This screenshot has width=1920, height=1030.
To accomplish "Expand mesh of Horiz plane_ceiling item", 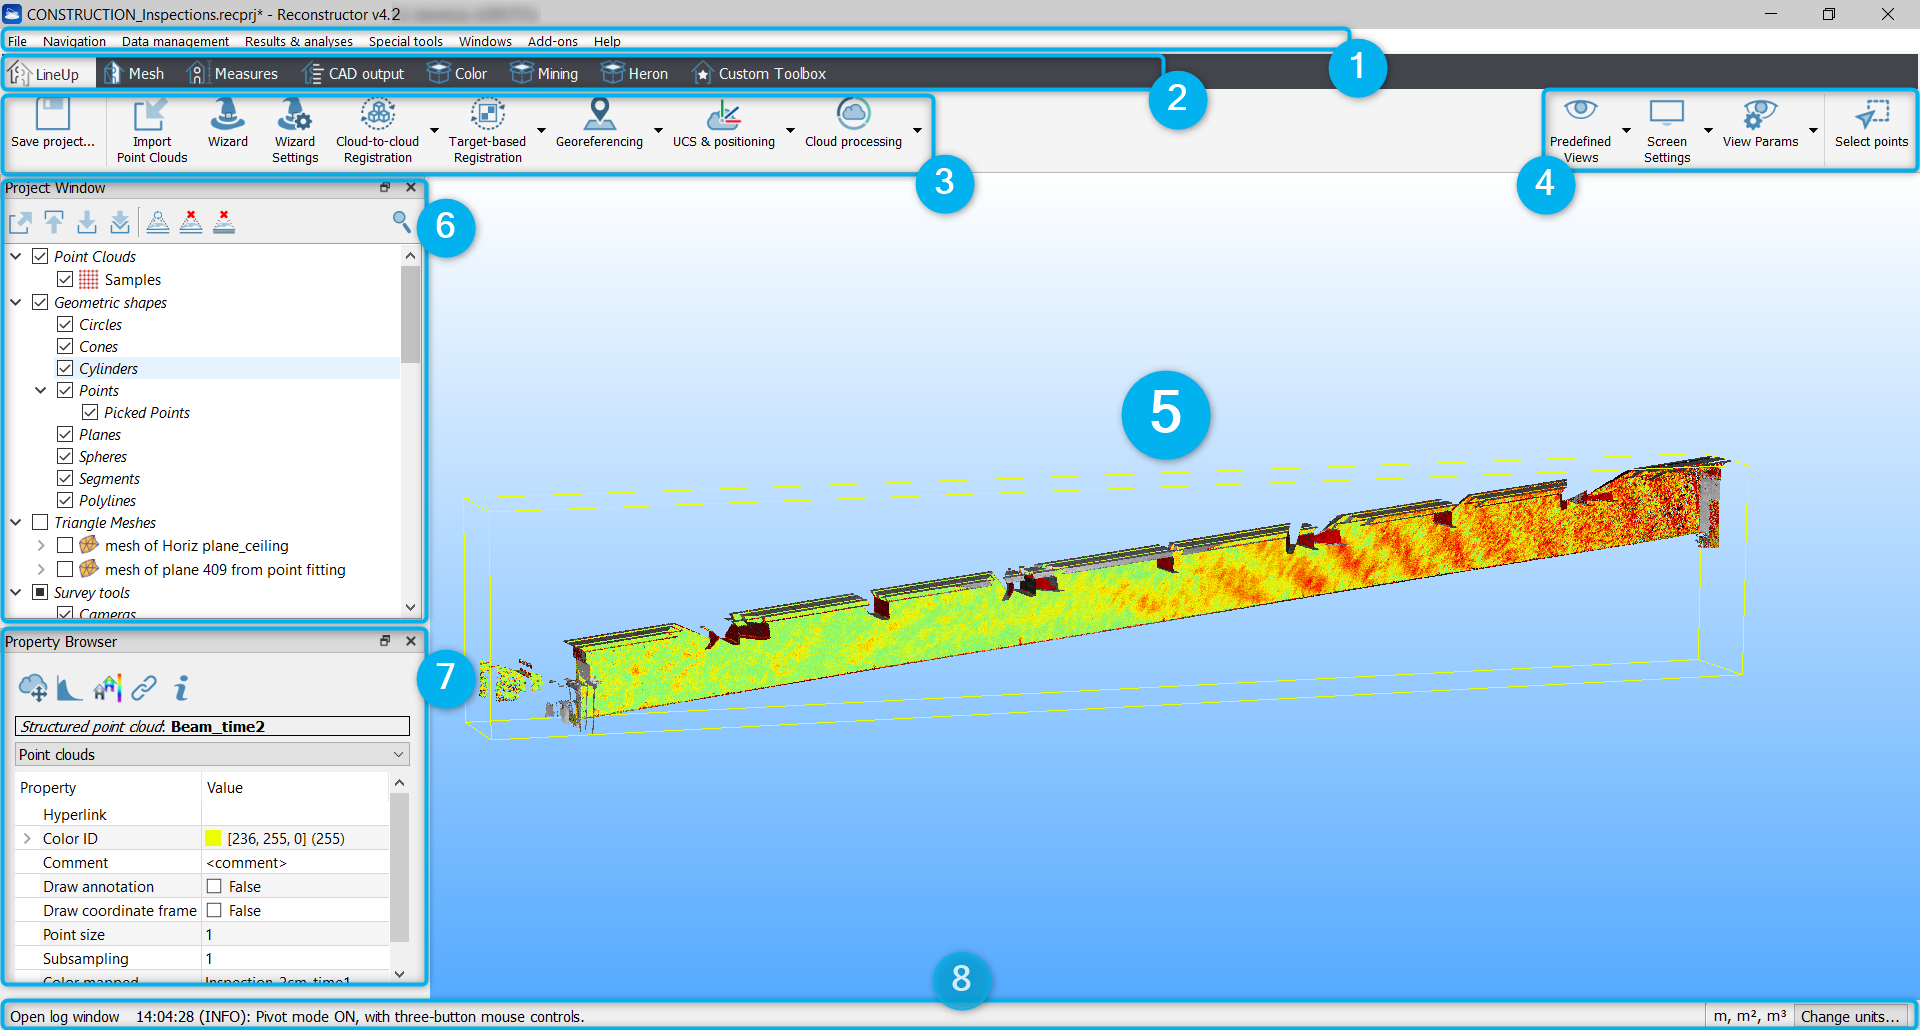I will pos(41,546).
